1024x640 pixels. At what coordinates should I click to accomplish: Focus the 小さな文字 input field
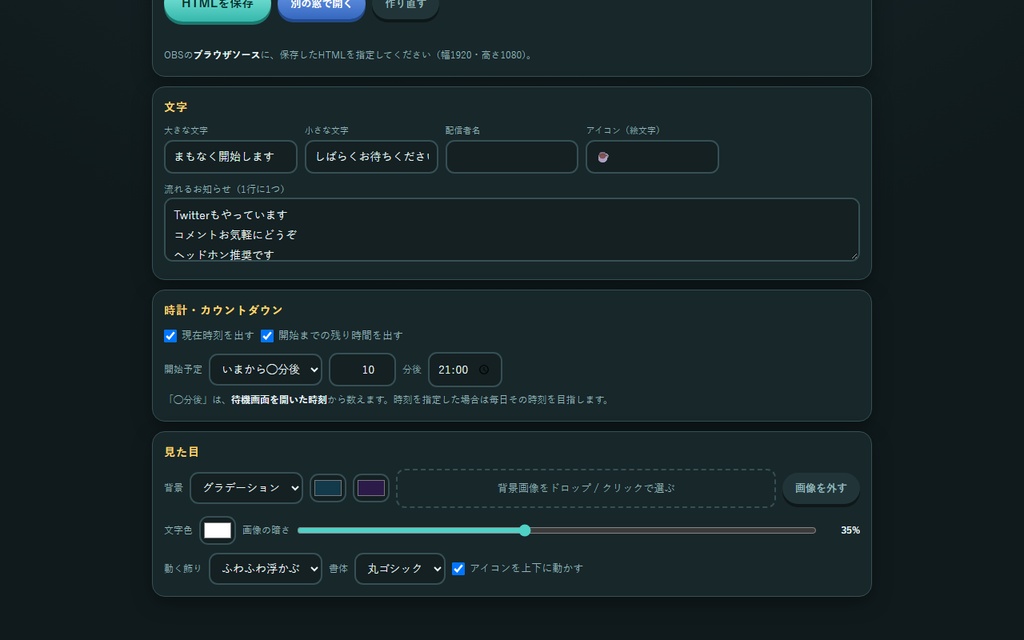pyautogui.click(x=371, y=157)
